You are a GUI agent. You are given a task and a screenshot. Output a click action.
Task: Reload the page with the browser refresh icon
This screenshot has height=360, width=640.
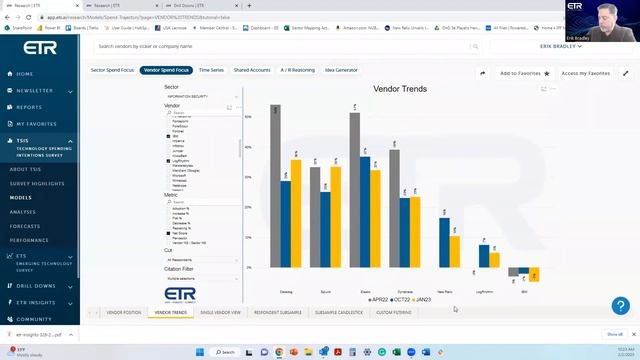pos(29,18)
